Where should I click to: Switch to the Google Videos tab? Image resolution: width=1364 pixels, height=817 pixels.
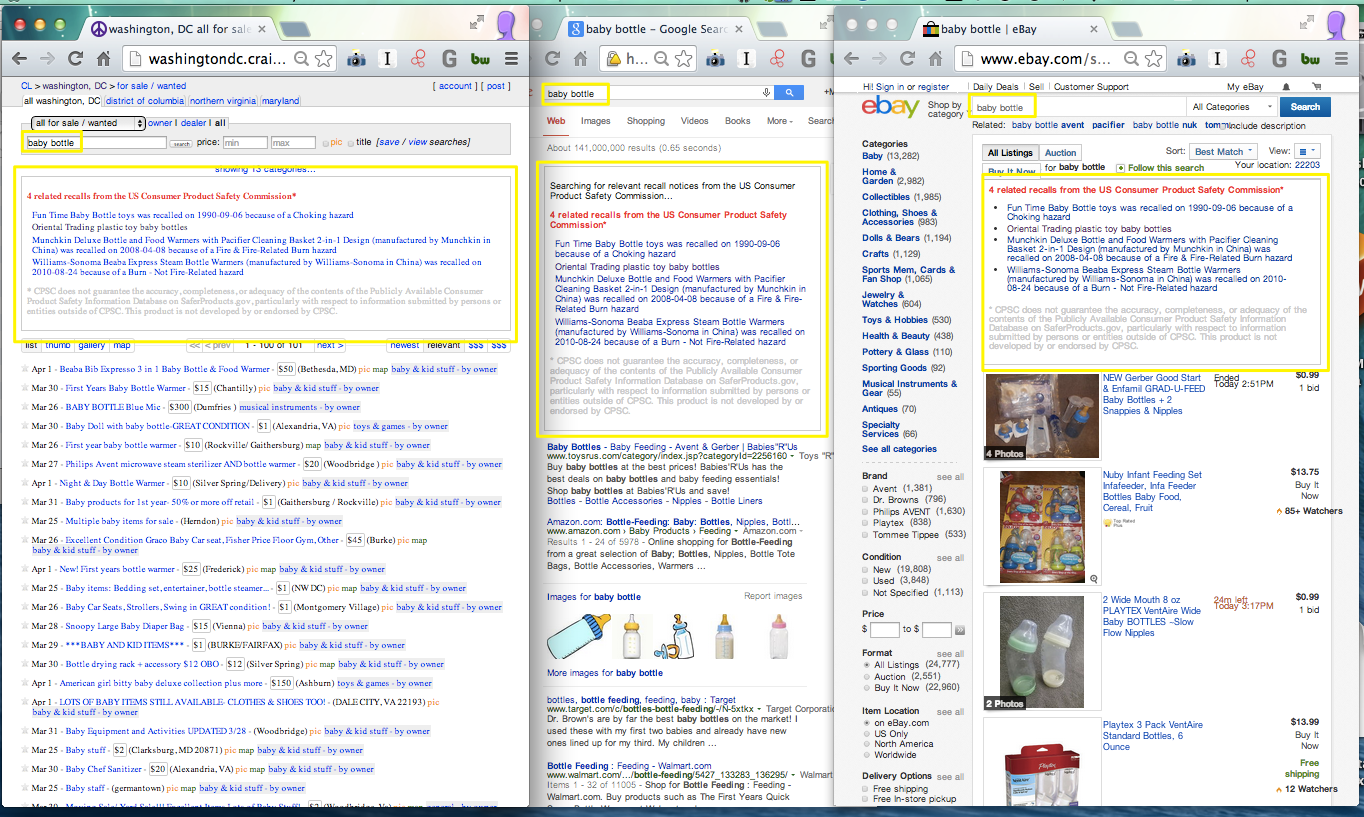(694, 121)
